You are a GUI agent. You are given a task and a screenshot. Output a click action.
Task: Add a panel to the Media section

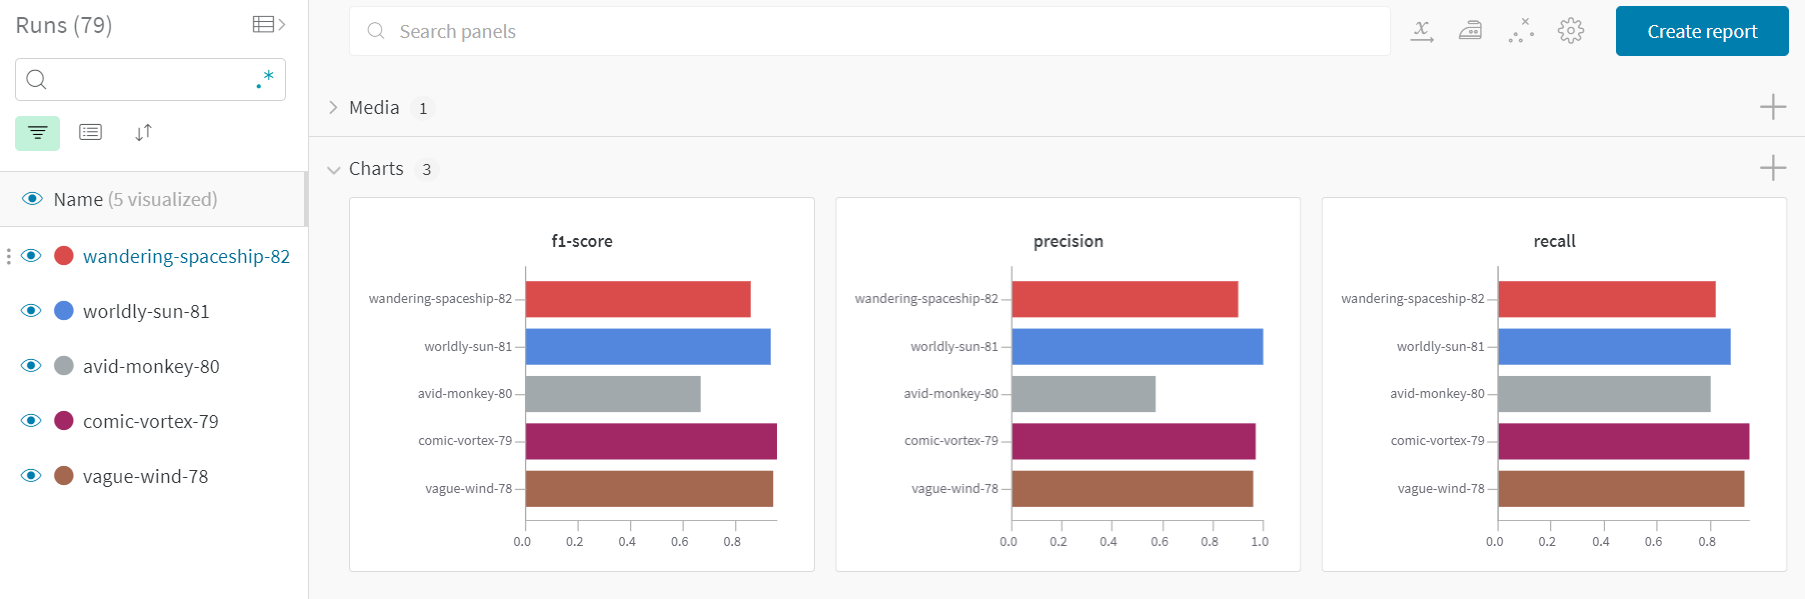pyautogui.click(x=1772, y=107)
